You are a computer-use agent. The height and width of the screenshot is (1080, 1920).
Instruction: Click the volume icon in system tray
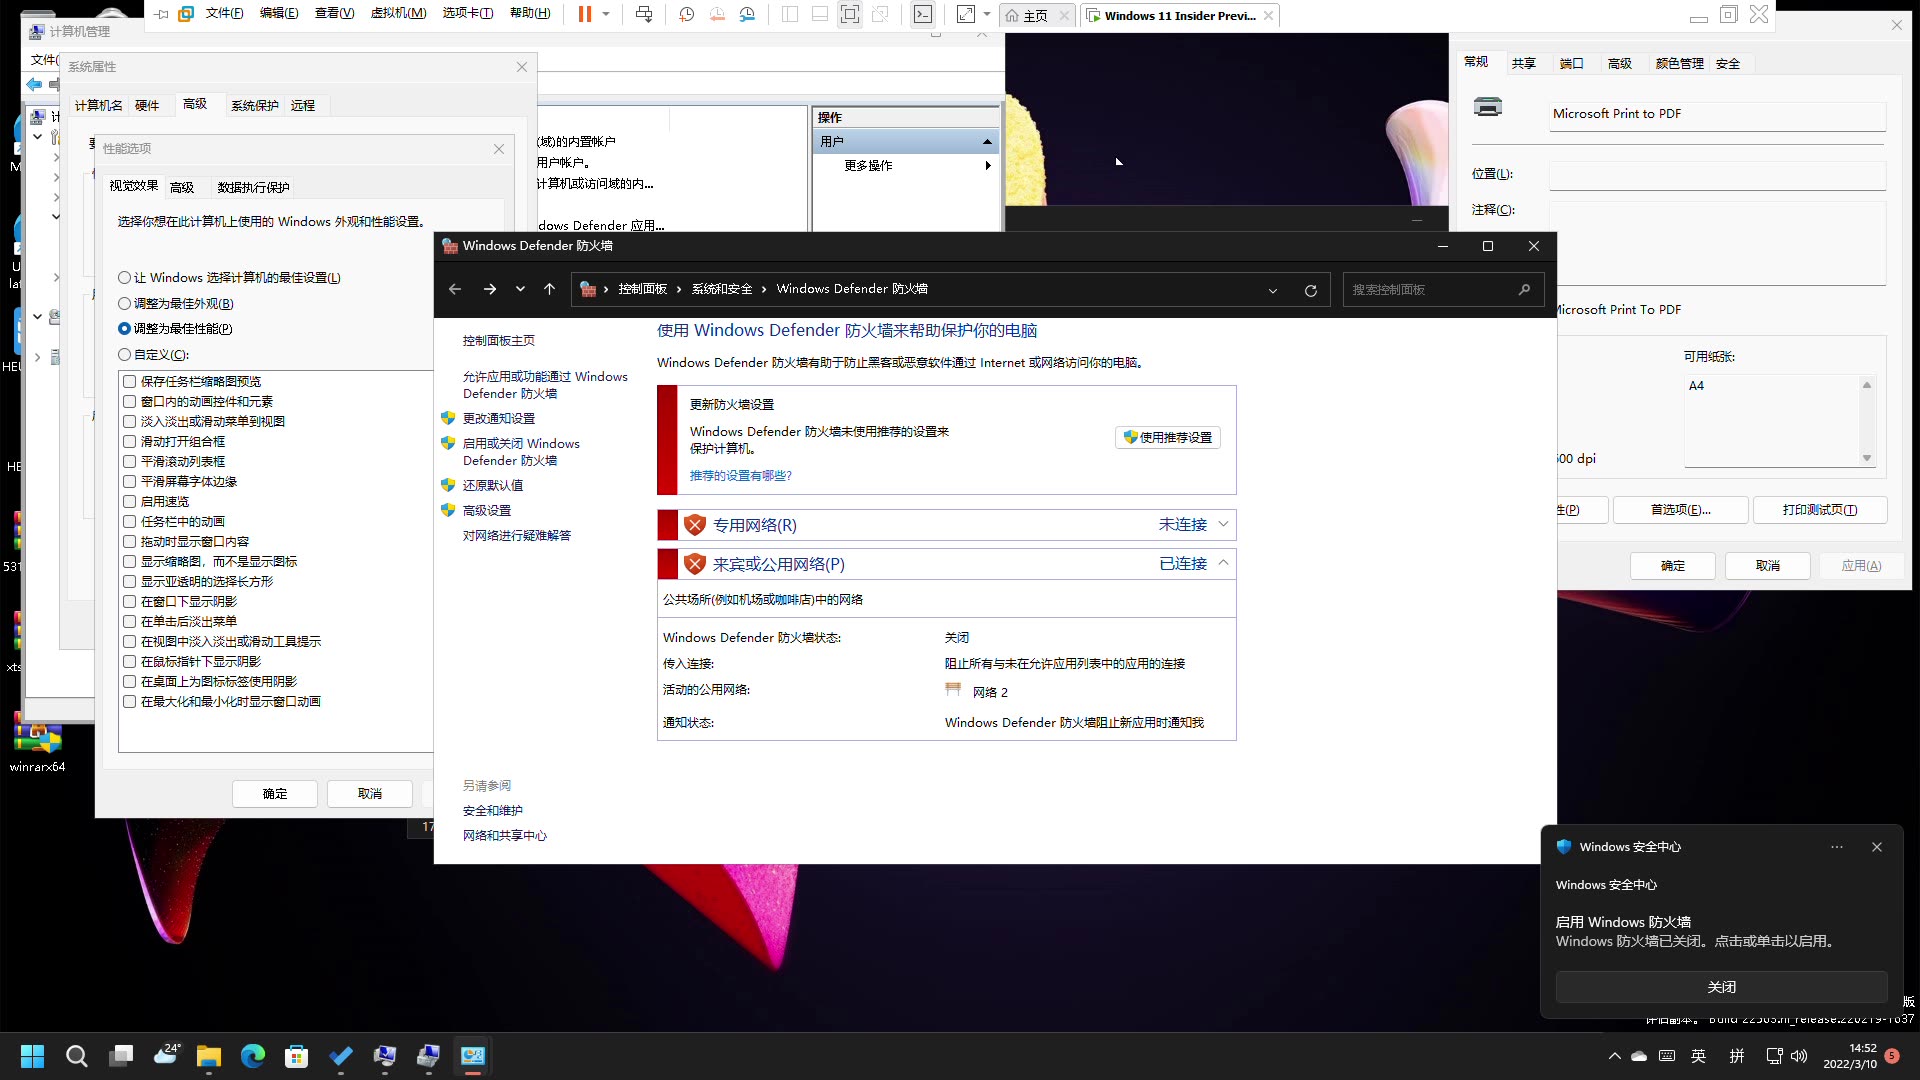pos(1799,1056)
